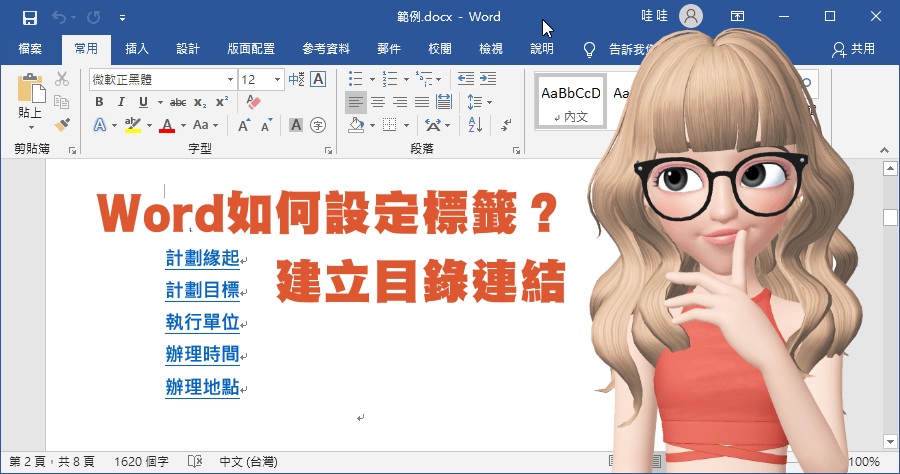Click the 貼上 paste button
This screenshot has width=900, height=474.
point(30,102)
